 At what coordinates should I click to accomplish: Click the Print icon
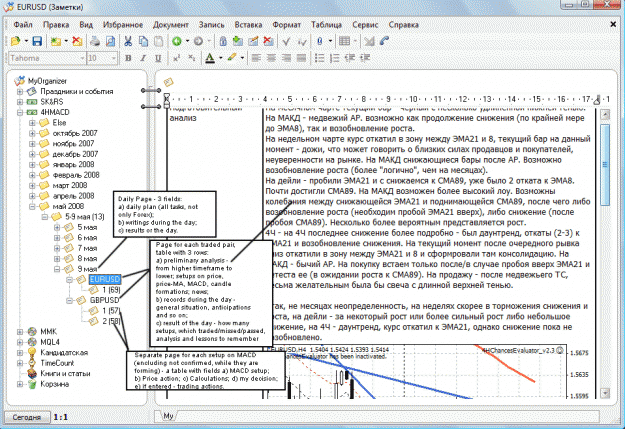point(95,41)
